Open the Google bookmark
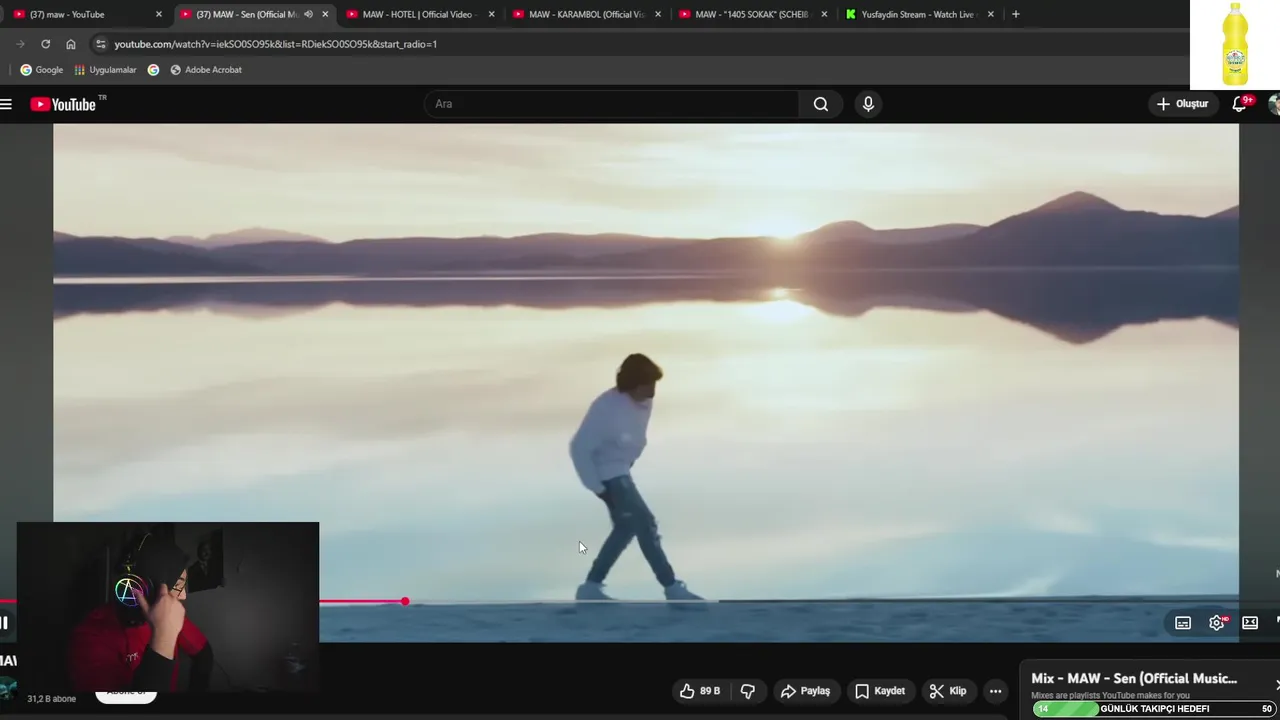The width and height of the screenshot is (1280, 720). tap(41, 70)
